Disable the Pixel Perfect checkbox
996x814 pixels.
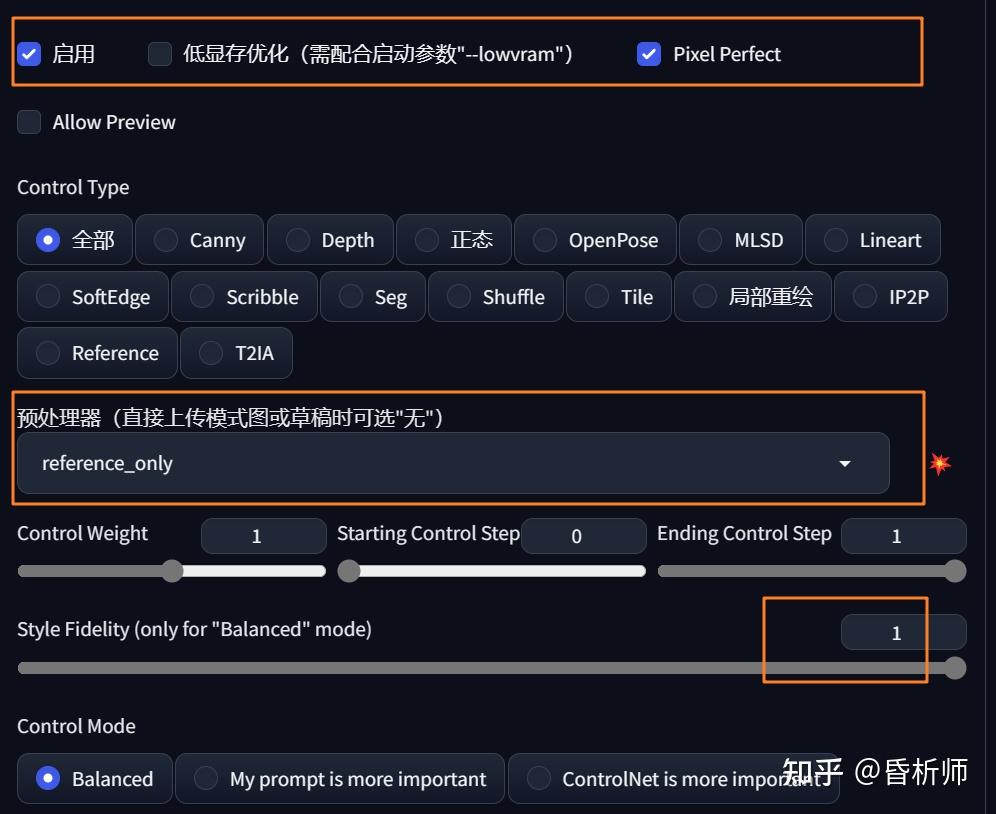(649, 54)
